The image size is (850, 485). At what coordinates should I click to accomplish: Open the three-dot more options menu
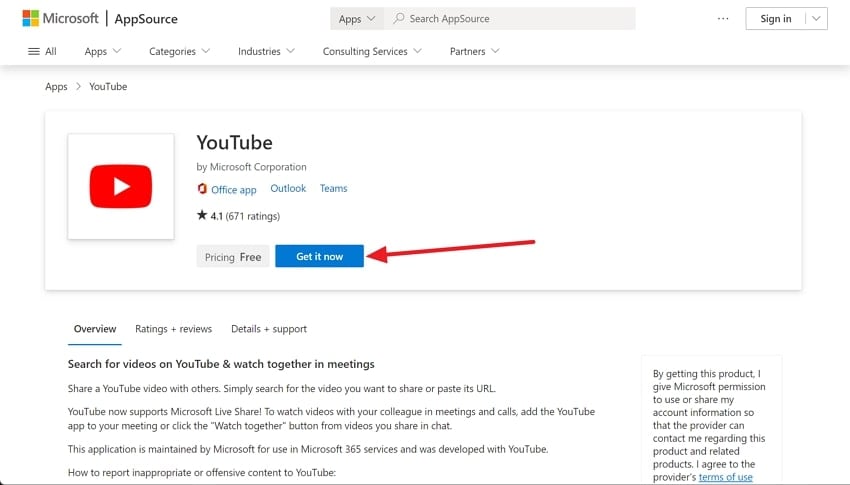pyautogui.click(x=723, y=18)
